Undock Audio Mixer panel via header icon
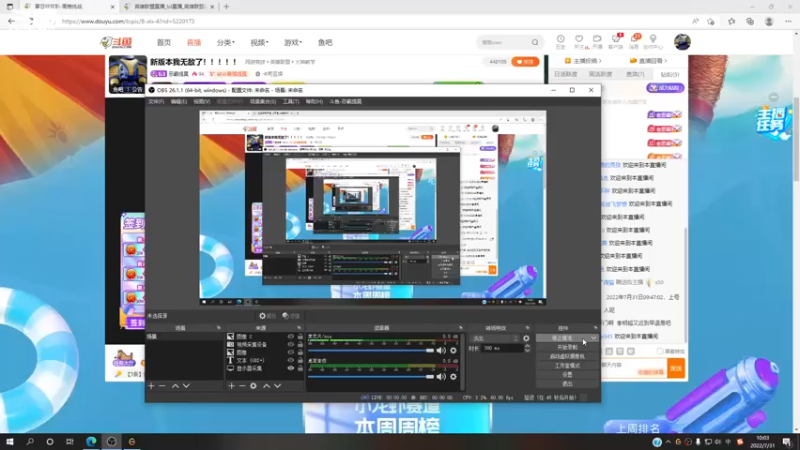Image resolution: width=800 pixels, height=450 pixels. tap(461, 328)
